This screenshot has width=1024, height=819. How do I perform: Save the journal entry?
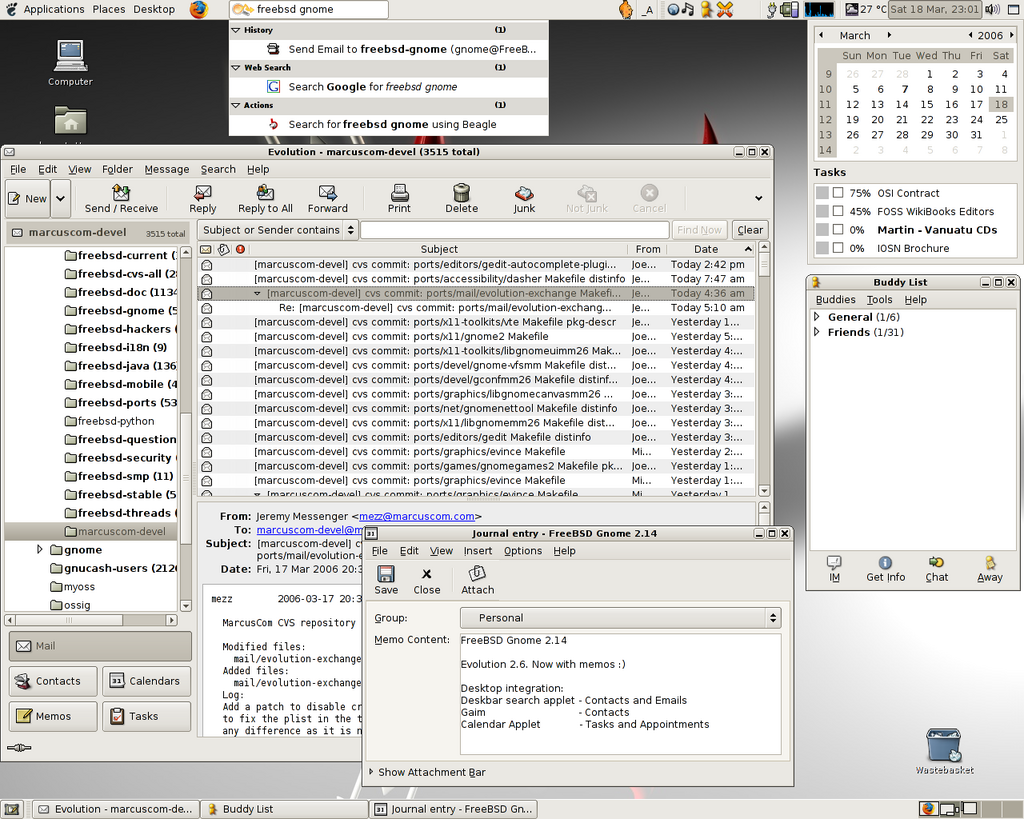coord(386,580)
